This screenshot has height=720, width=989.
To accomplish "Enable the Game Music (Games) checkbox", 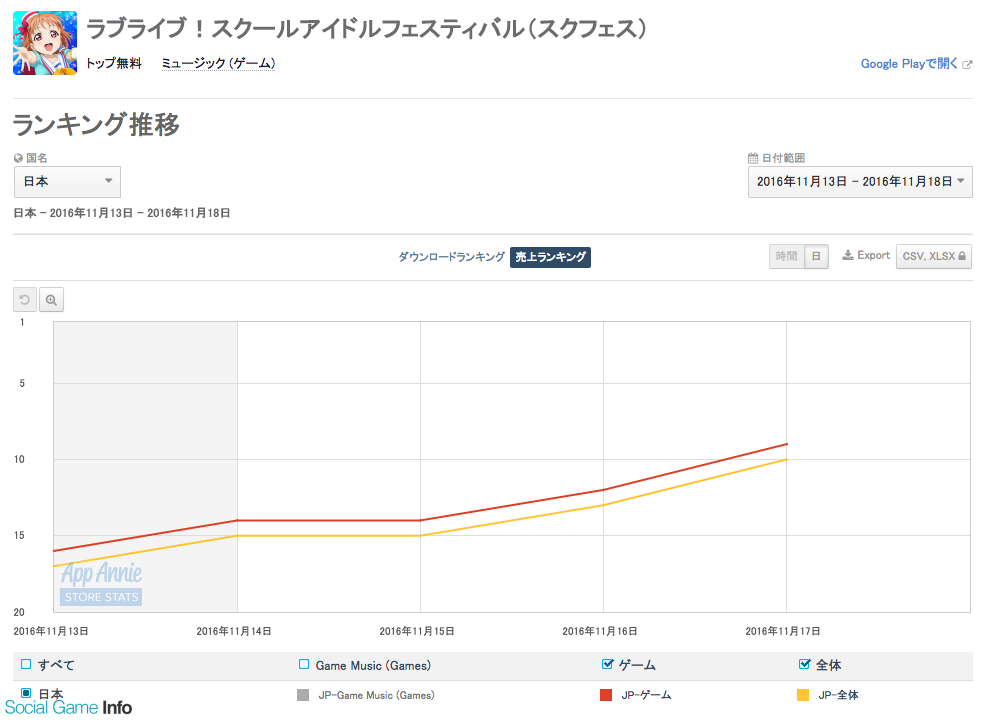I will pos(304,664).
